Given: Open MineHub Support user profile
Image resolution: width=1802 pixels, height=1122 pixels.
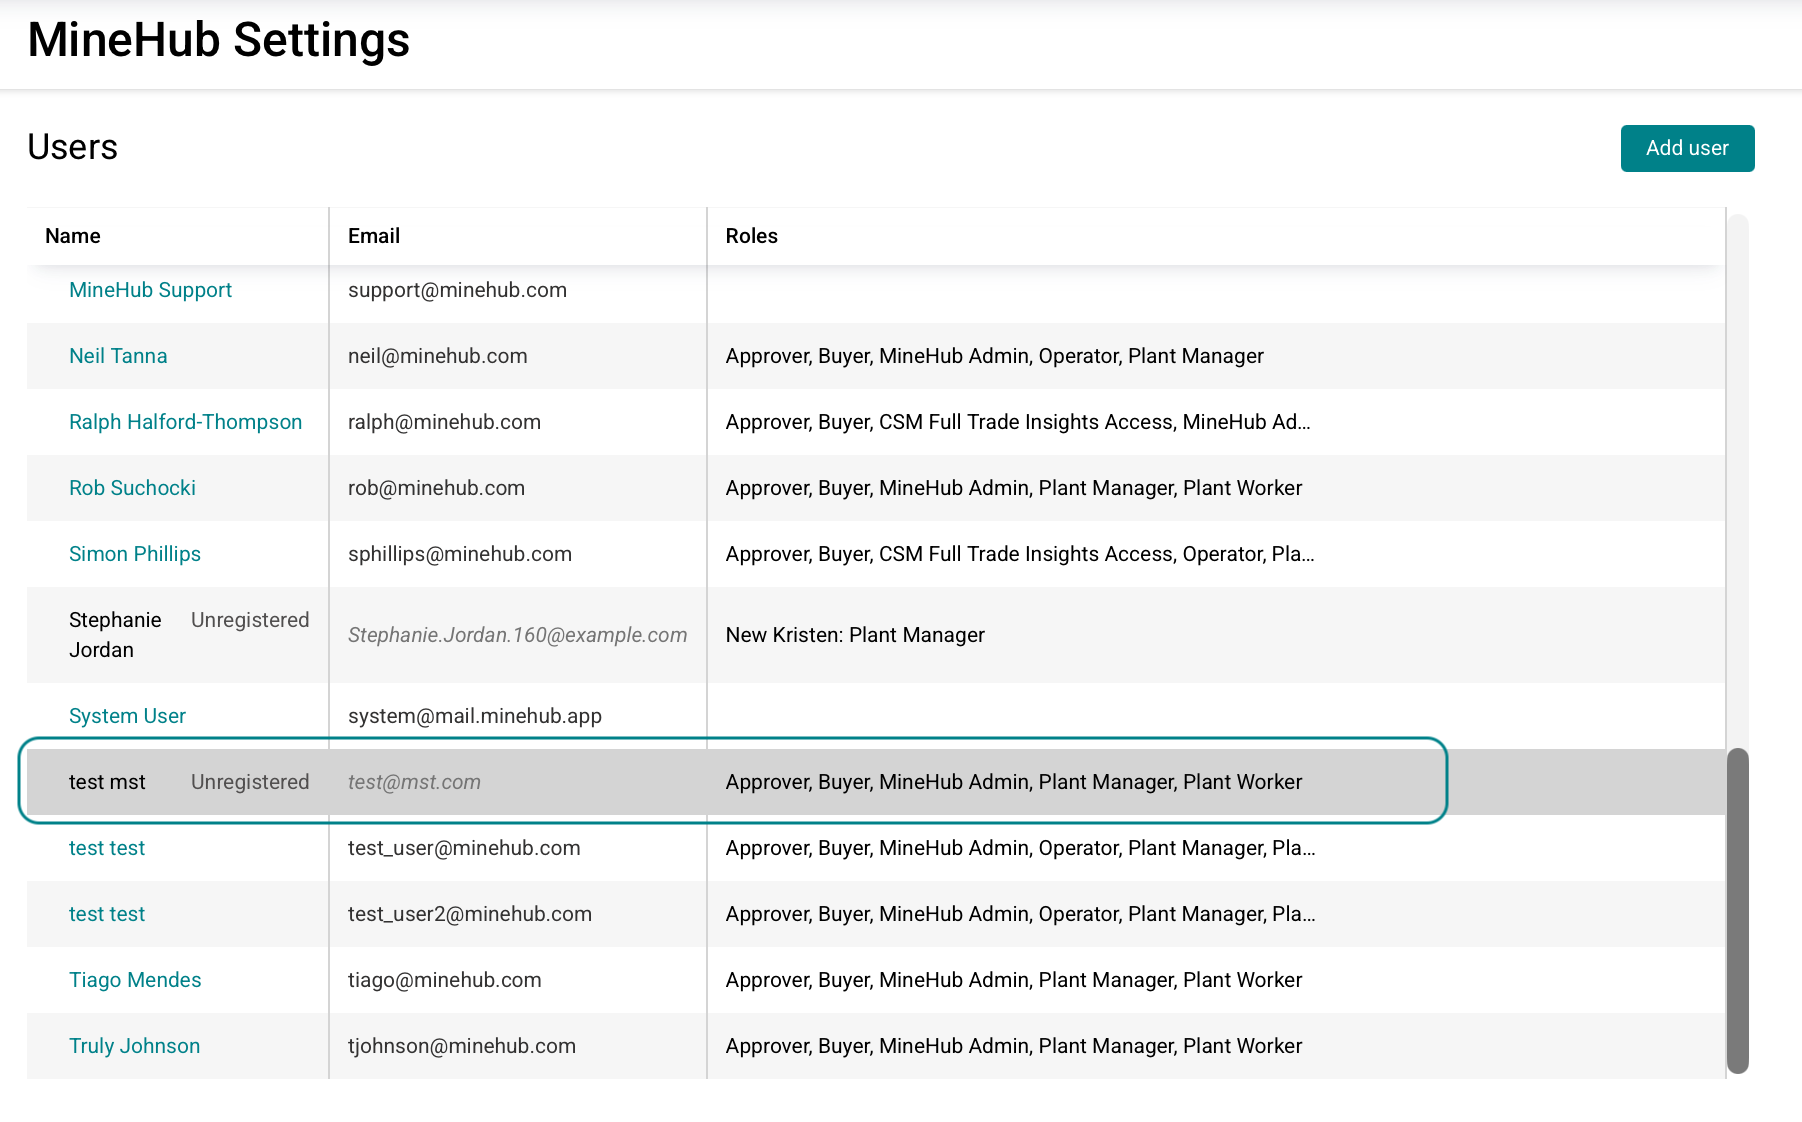Looking at the screenshot, I should tap(150, 290).
